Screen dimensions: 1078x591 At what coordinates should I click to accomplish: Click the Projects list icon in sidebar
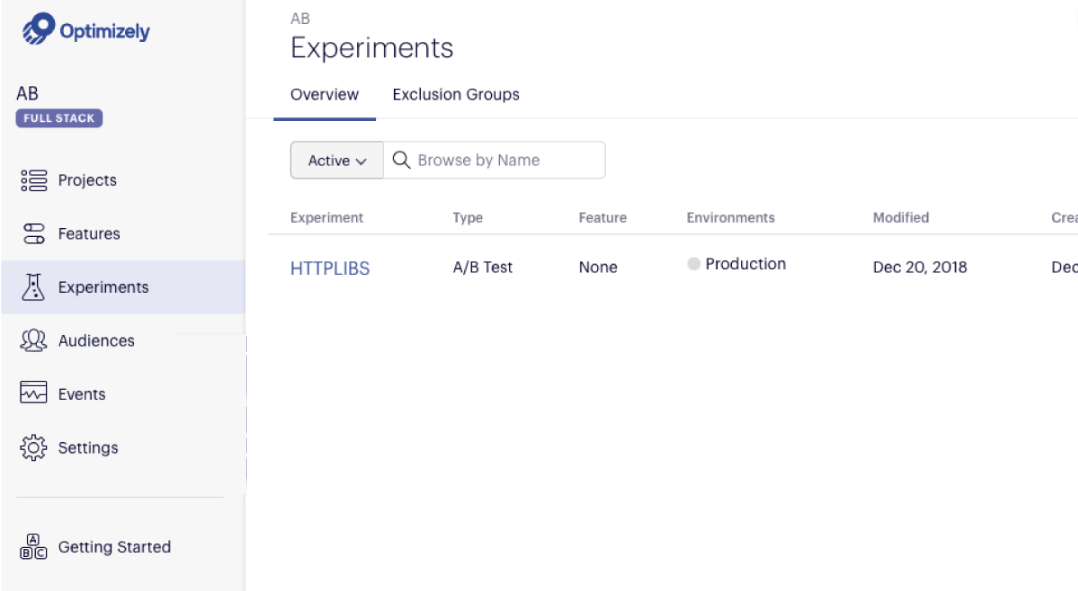pos(34,180)
